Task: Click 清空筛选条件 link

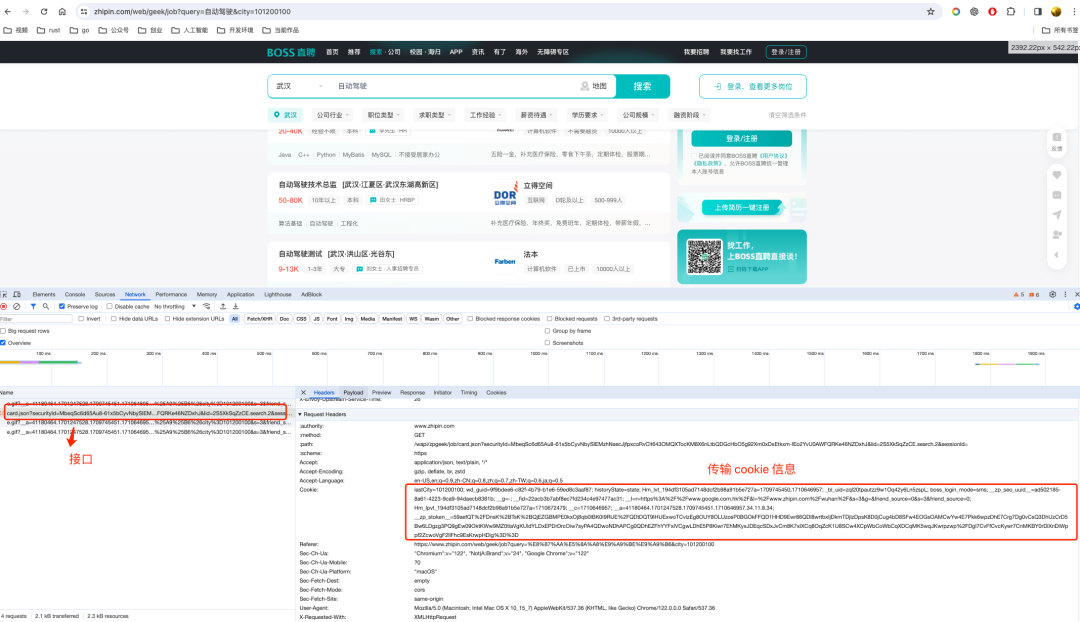Action: 787,115
